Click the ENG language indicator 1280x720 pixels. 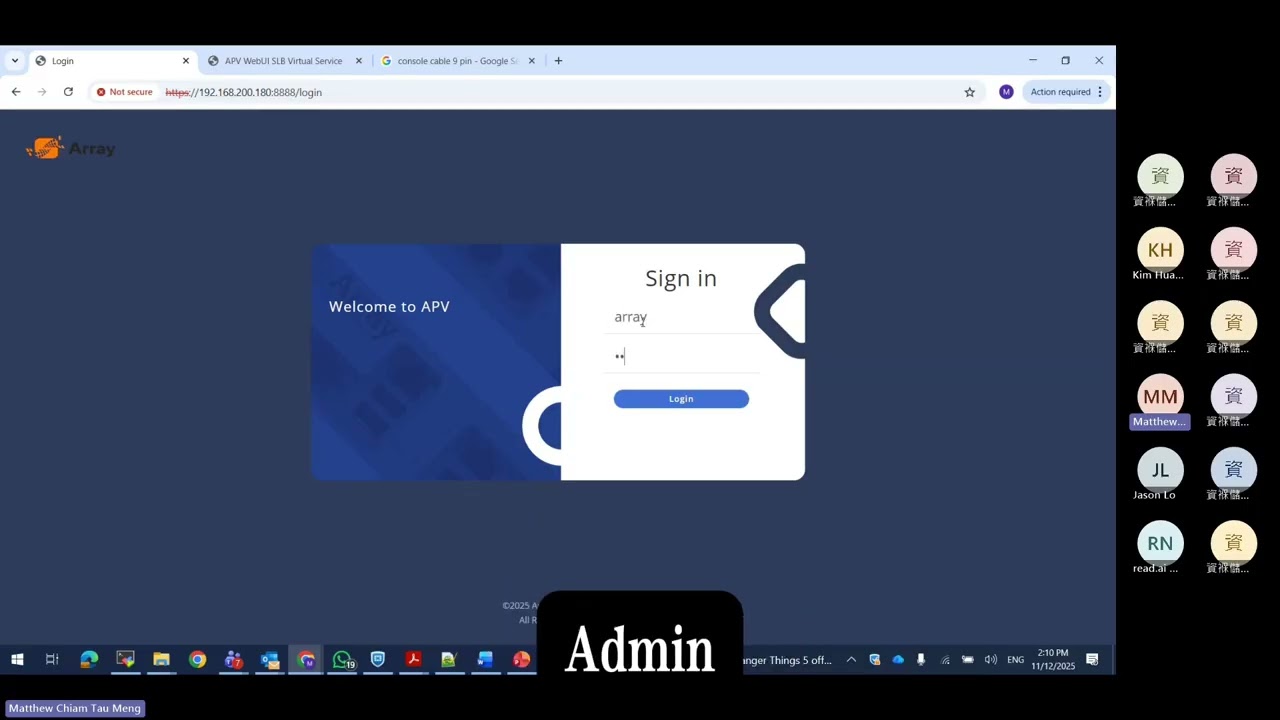1016,660
